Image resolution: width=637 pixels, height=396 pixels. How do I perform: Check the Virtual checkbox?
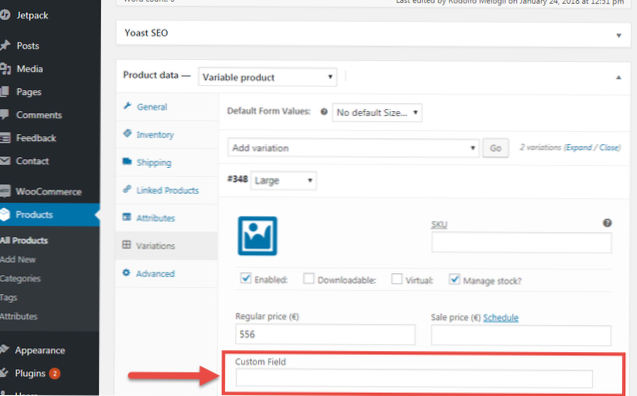point(396,279)
